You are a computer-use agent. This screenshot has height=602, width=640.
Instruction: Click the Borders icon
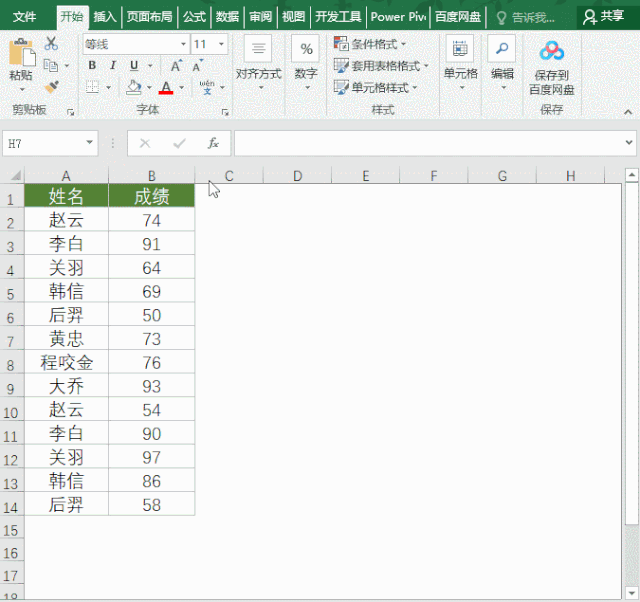[93, 87]
